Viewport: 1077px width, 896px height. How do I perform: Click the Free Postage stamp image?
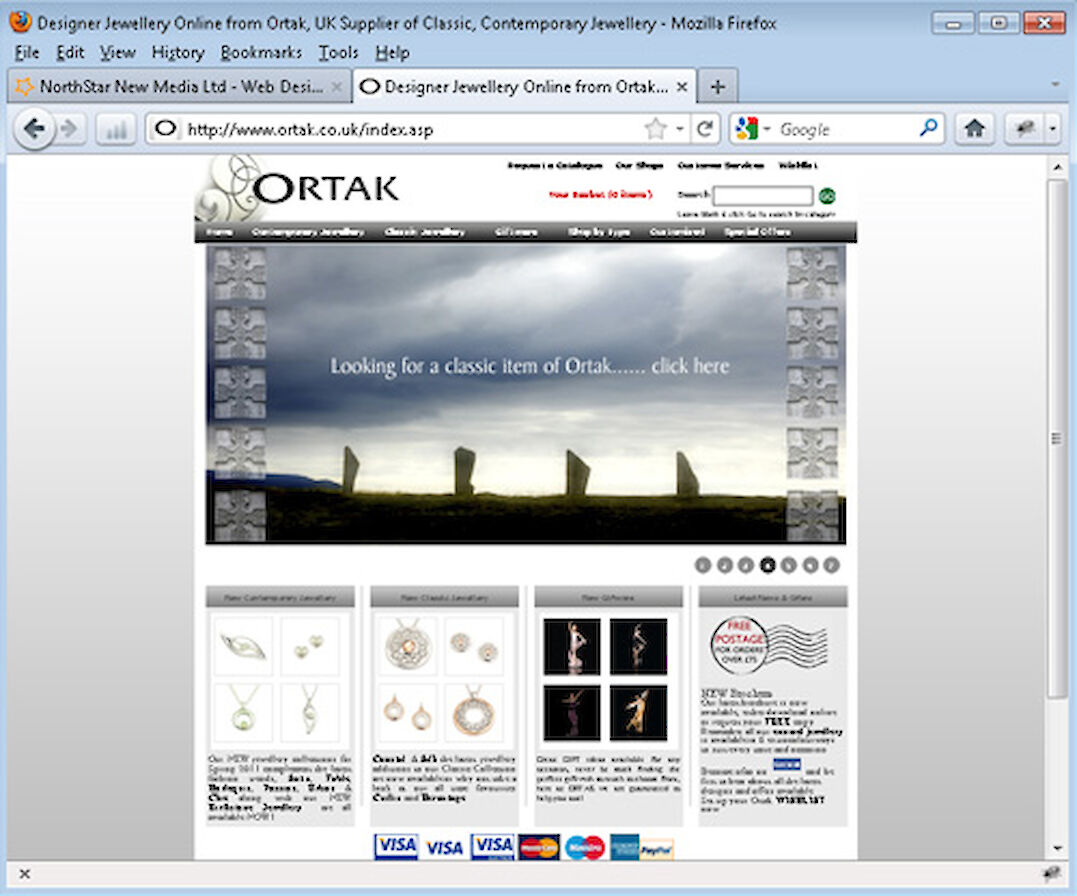pos(769,645)
